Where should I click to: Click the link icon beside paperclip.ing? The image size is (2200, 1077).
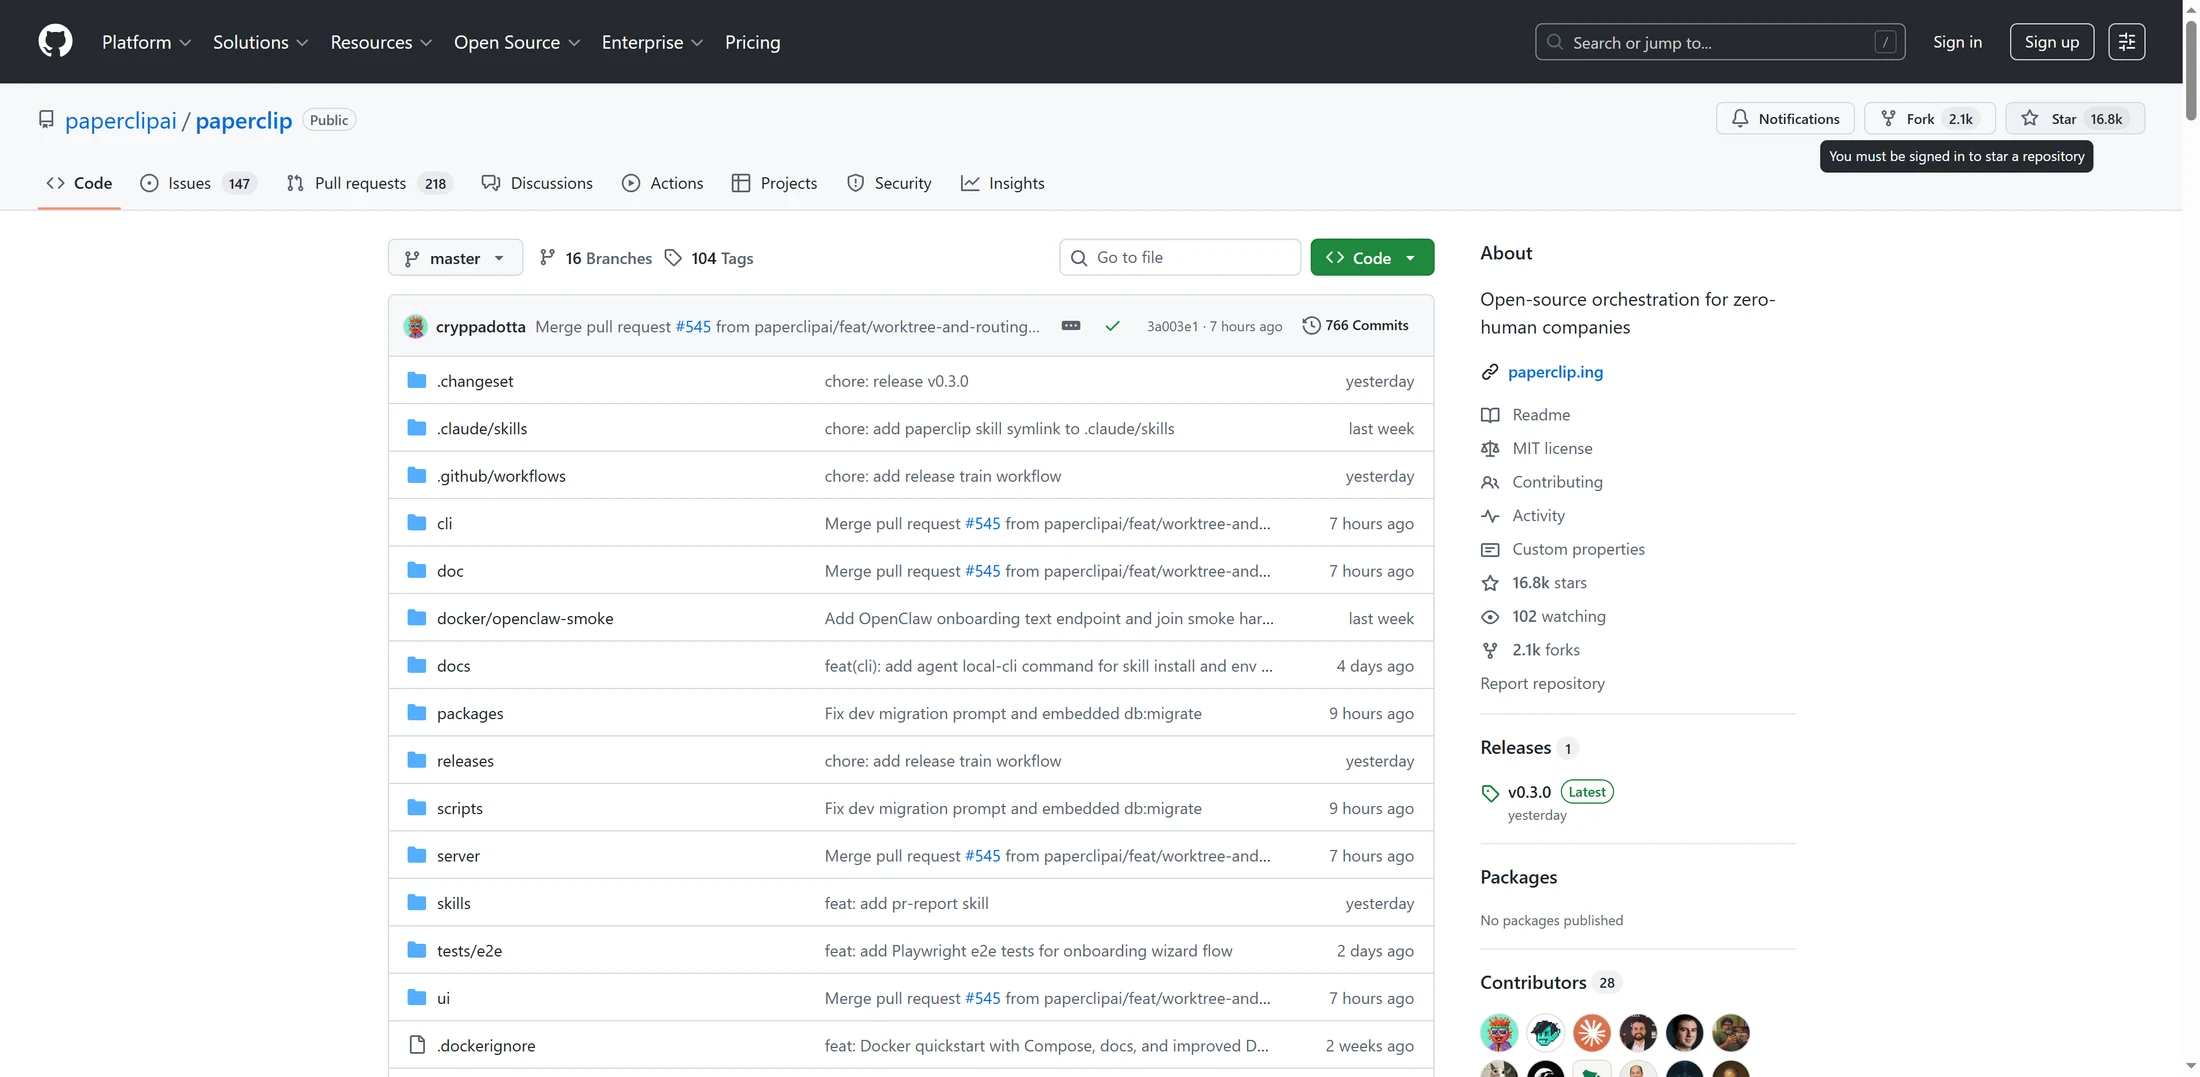(1490, 372)
